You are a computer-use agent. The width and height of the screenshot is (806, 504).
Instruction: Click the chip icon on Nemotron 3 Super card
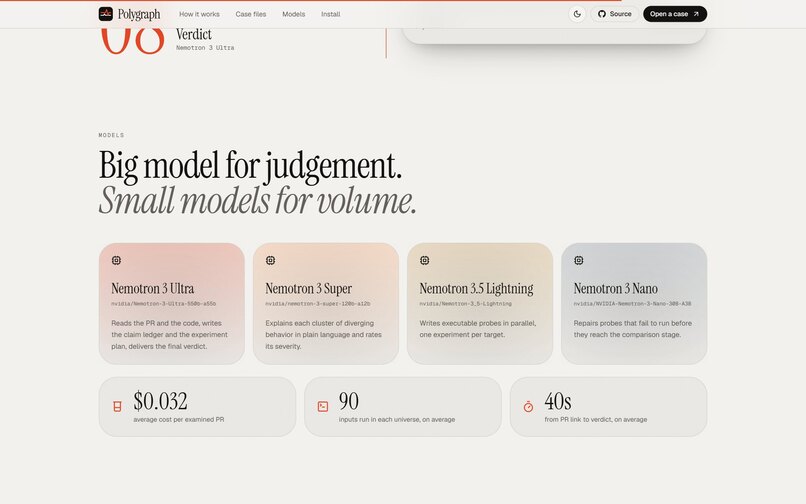(270, 260)
